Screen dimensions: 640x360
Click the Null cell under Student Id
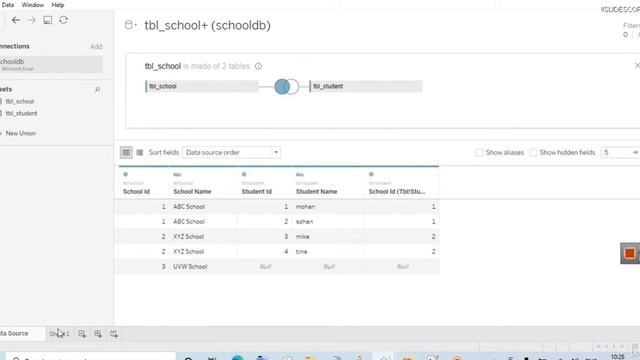click(x=265, y=267)
